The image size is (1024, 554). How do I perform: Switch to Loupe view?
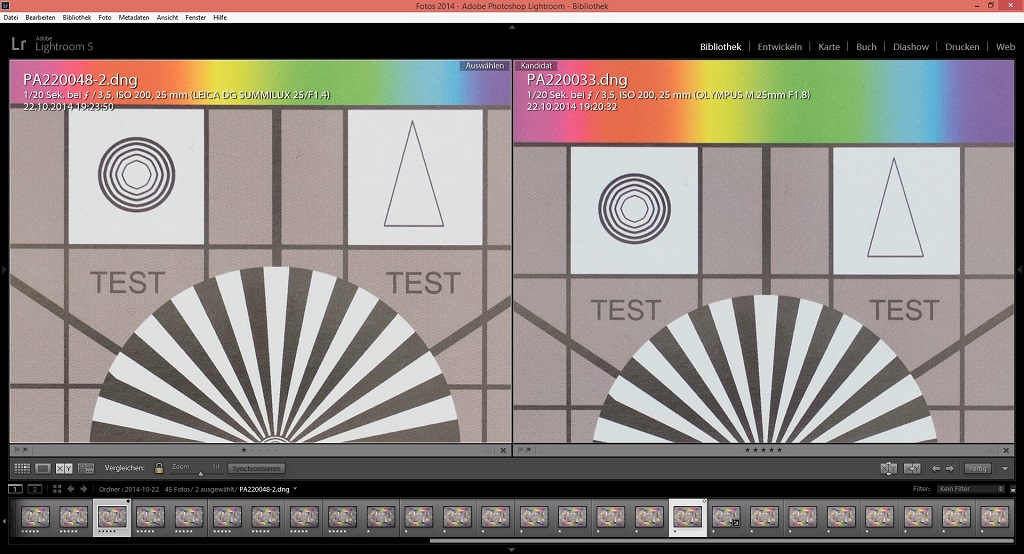(x=43, y=468)
